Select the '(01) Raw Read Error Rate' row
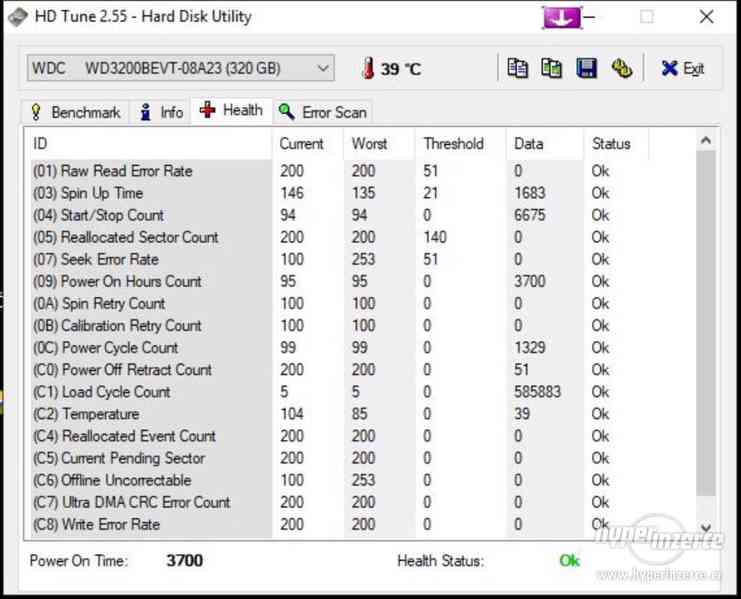The height and width of the screenshot is (599, 741). tap(340, 171)
